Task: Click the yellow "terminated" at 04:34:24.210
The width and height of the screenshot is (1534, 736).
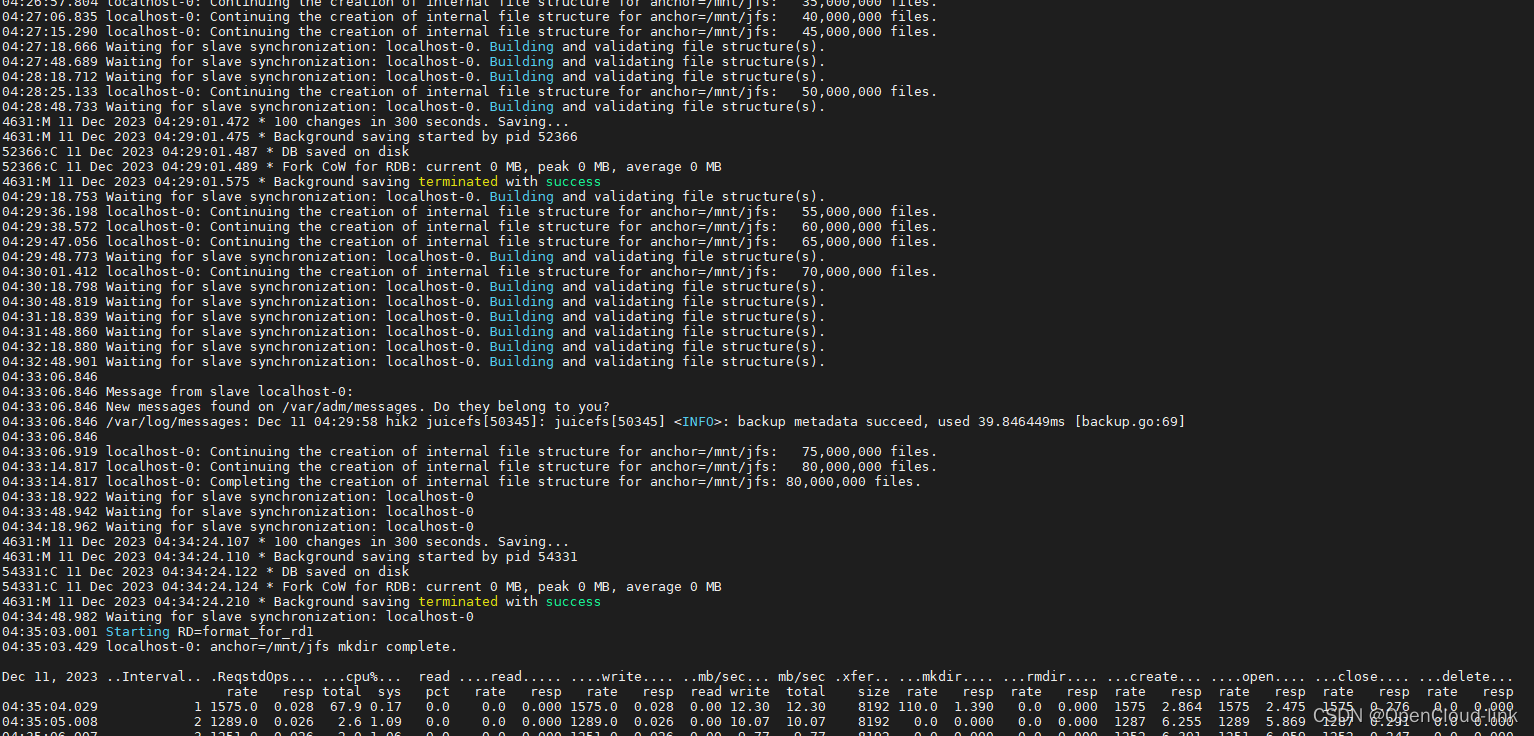Action: click(457, 602)
